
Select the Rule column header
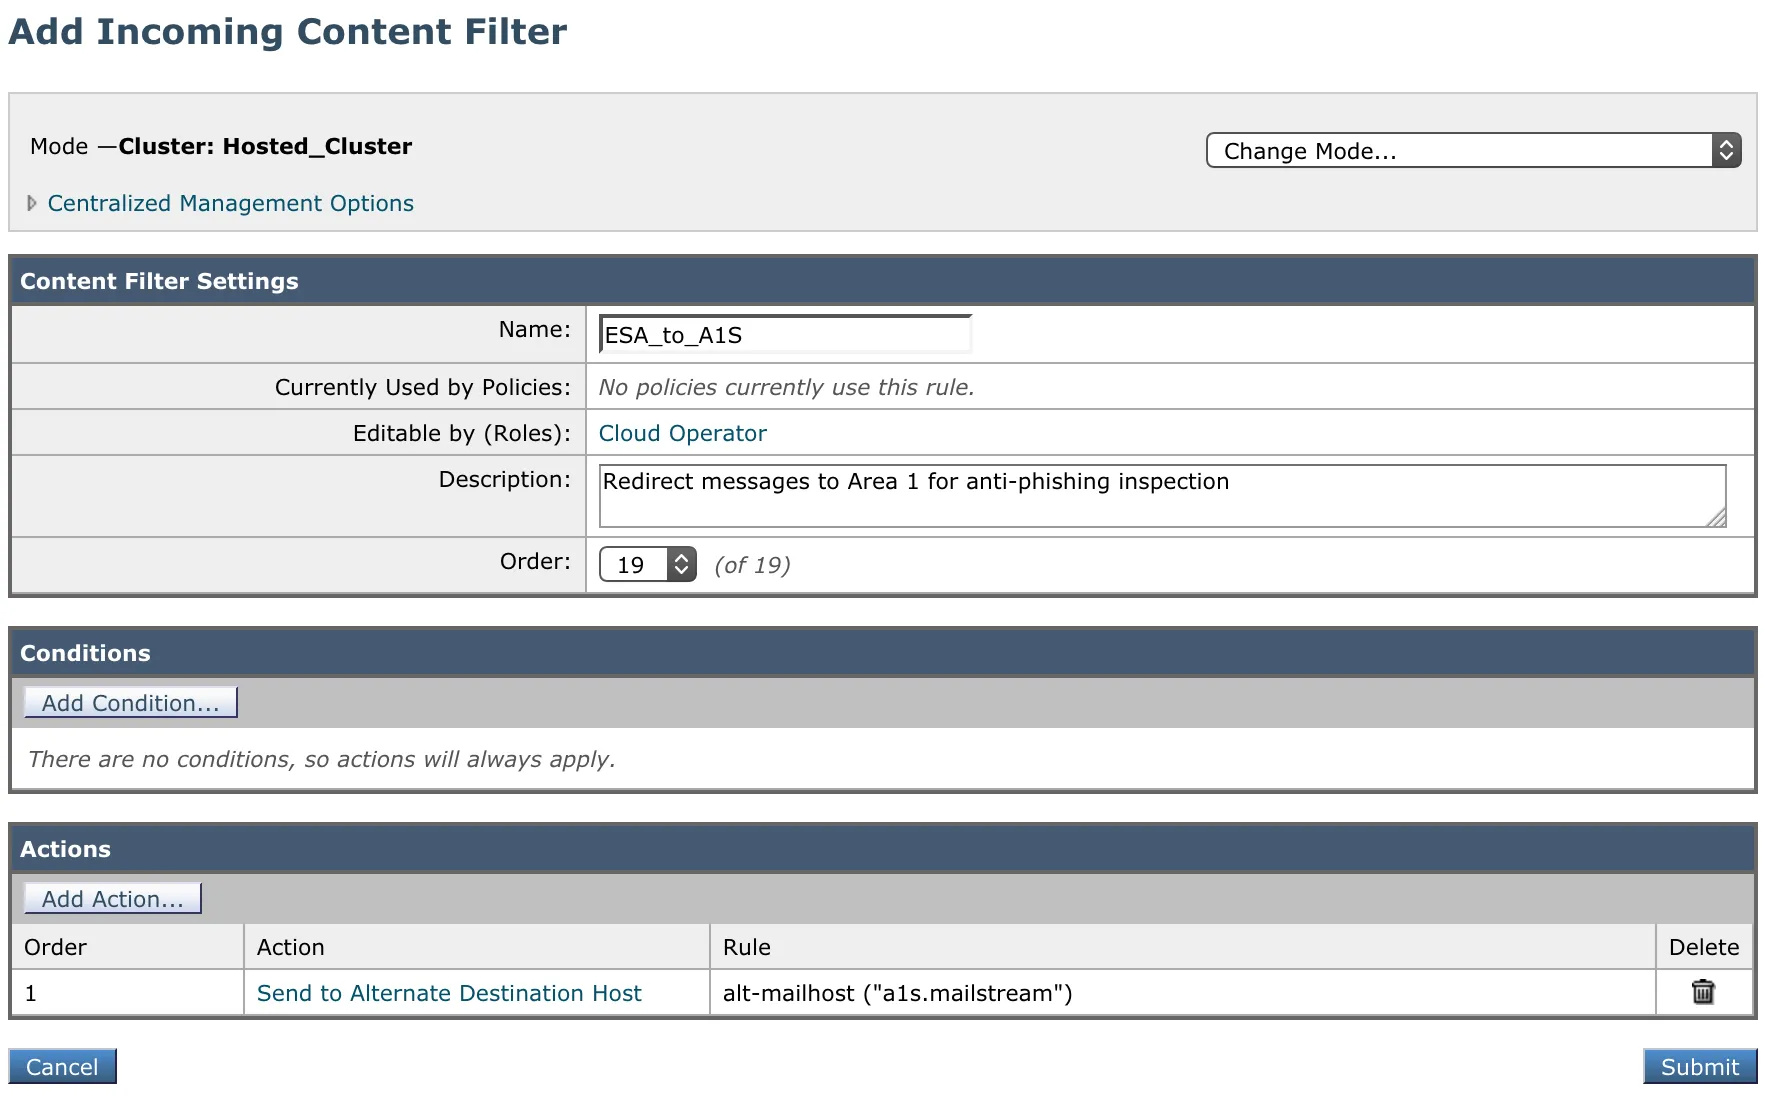[x=747, y=946]
